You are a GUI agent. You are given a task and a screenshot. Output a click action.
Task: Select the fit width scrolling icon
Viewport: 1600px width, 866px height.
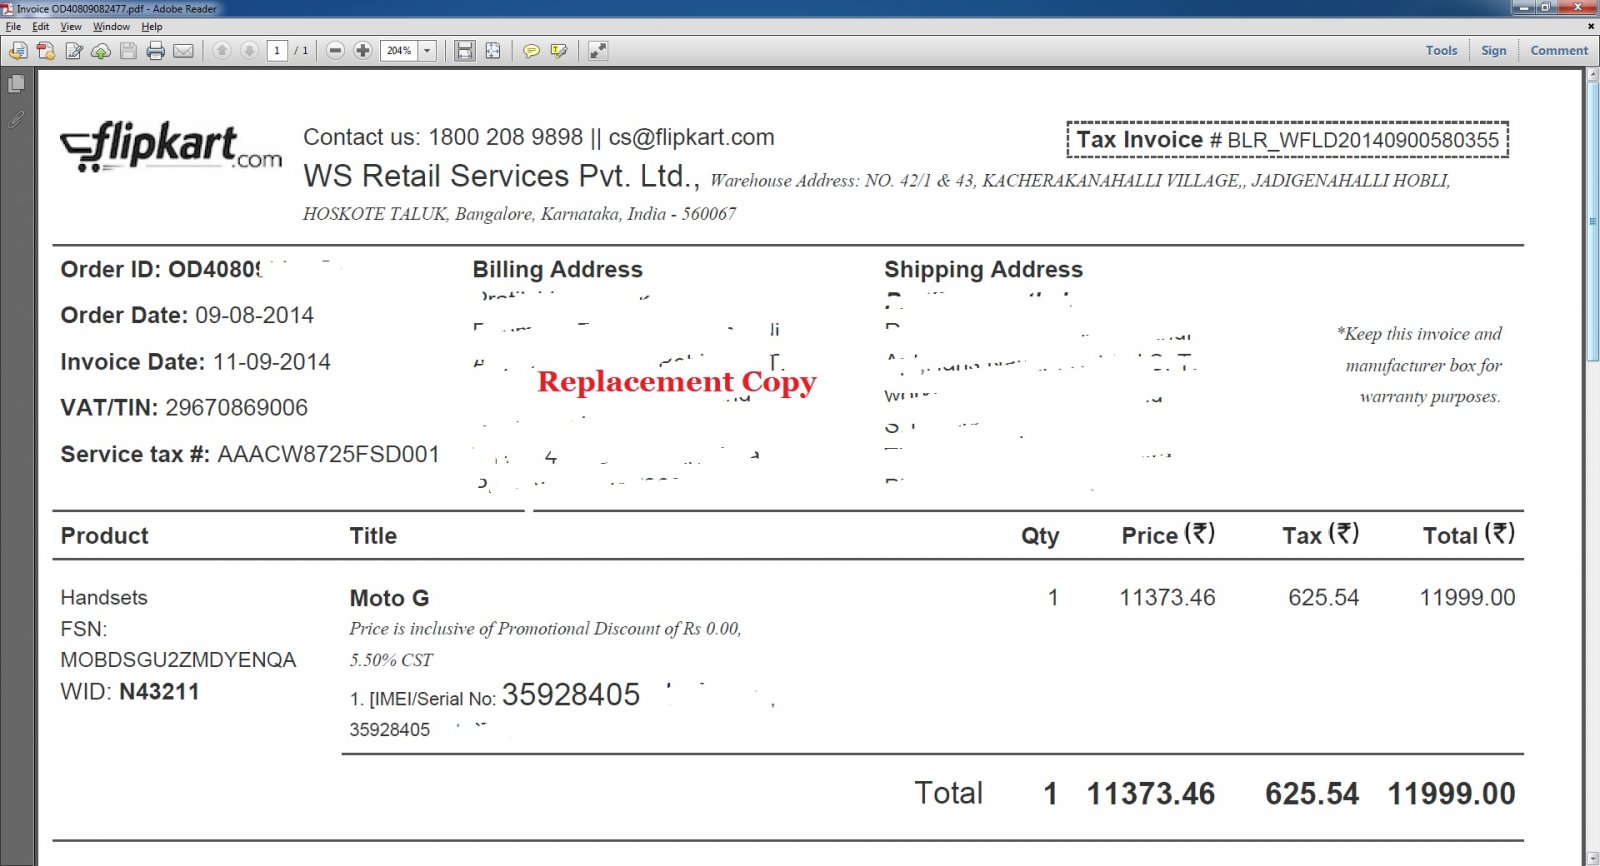(465, 51)
